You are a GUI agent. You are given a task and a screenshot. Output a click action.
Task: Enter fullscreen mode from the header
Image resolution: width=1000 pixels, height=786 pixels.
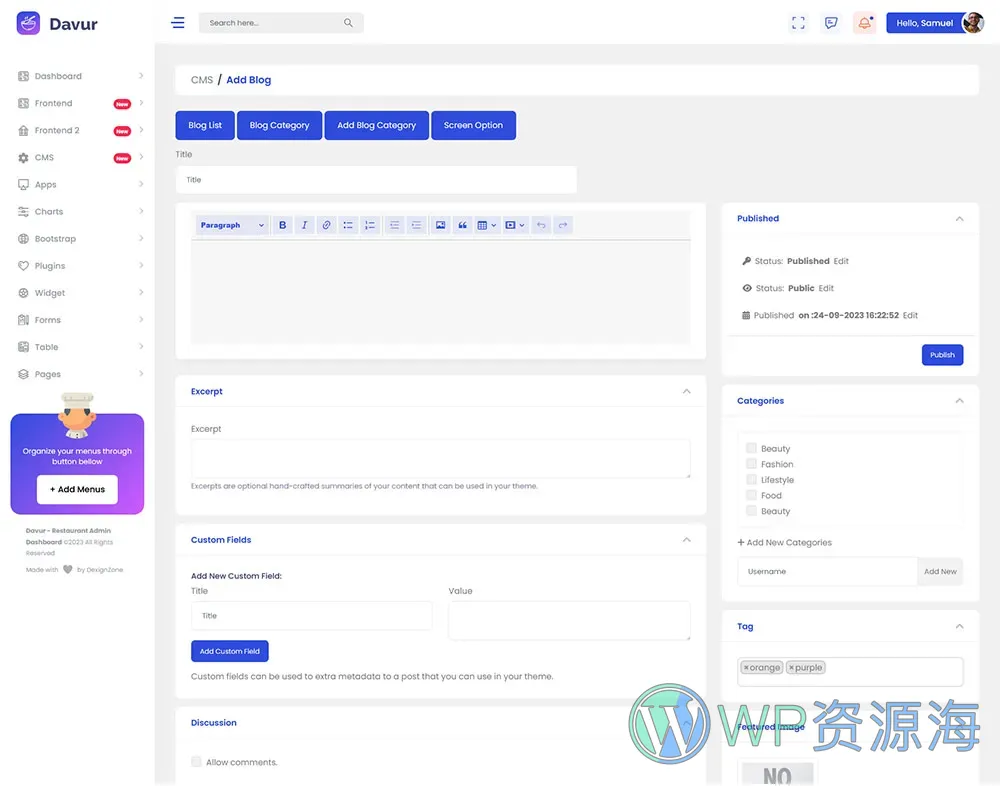click(x=798, y=22)
